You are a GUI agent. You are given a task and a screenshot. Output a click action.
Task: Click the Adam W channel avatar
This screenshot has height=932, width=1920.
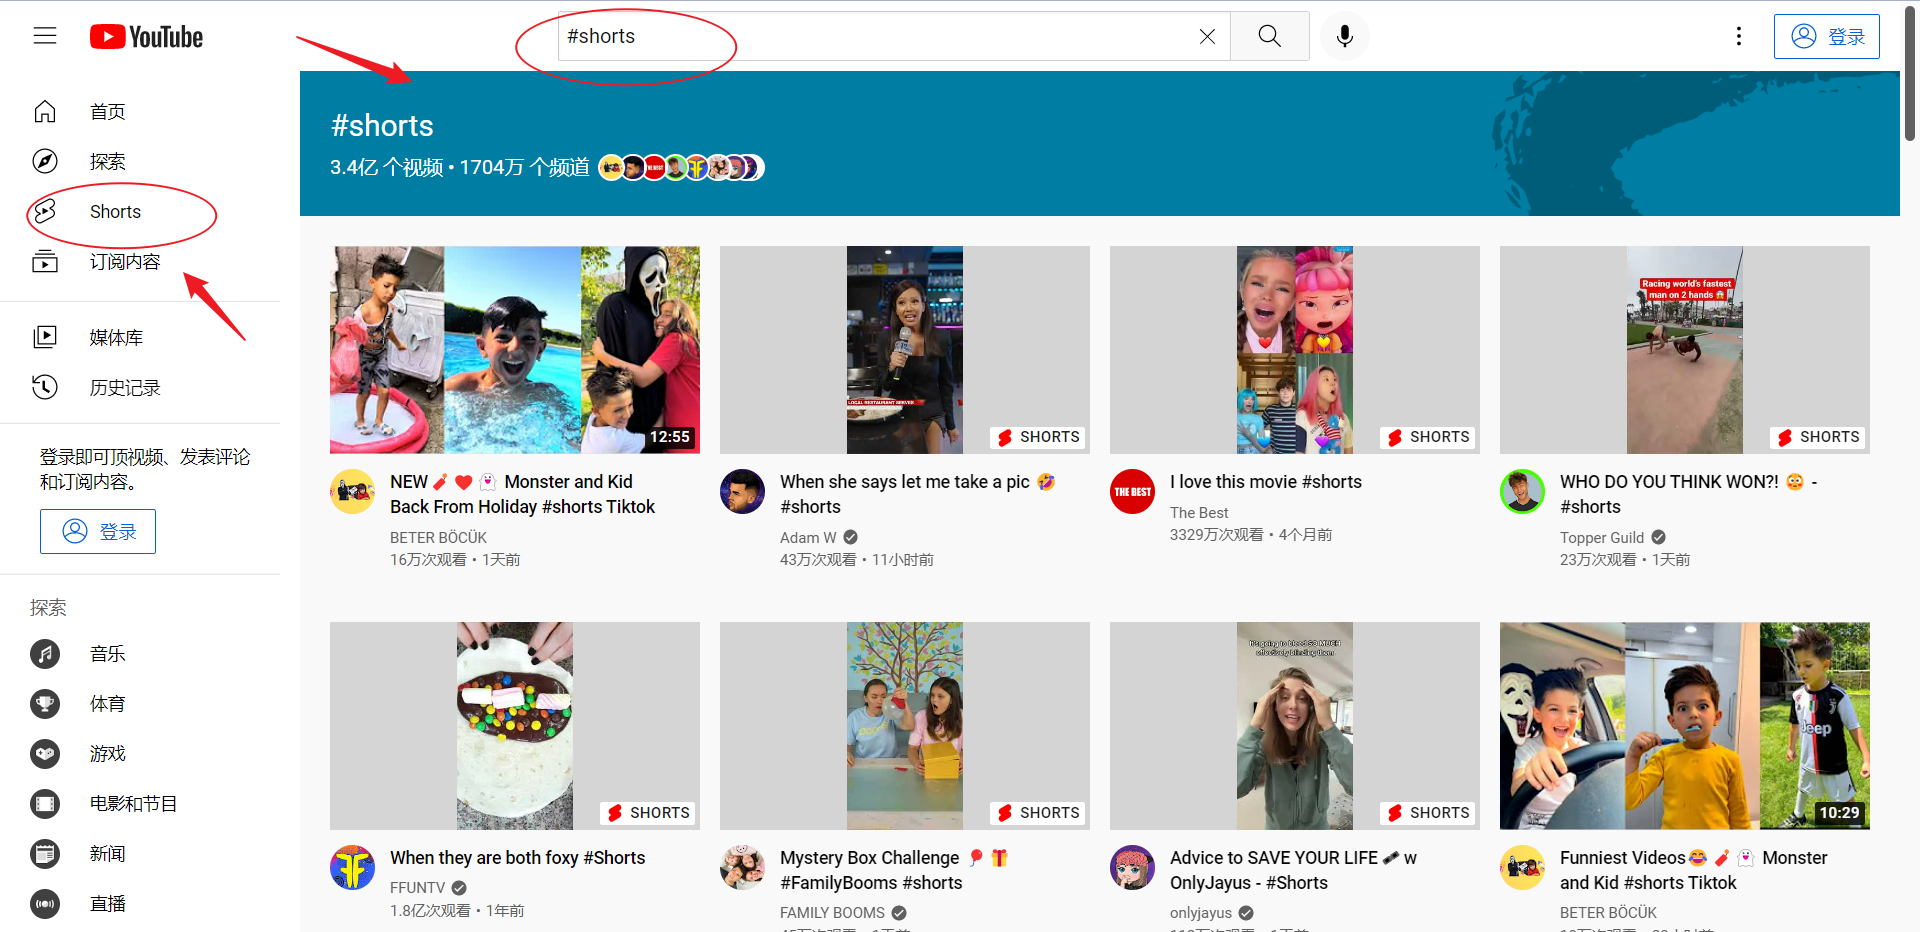click(743, 492)
